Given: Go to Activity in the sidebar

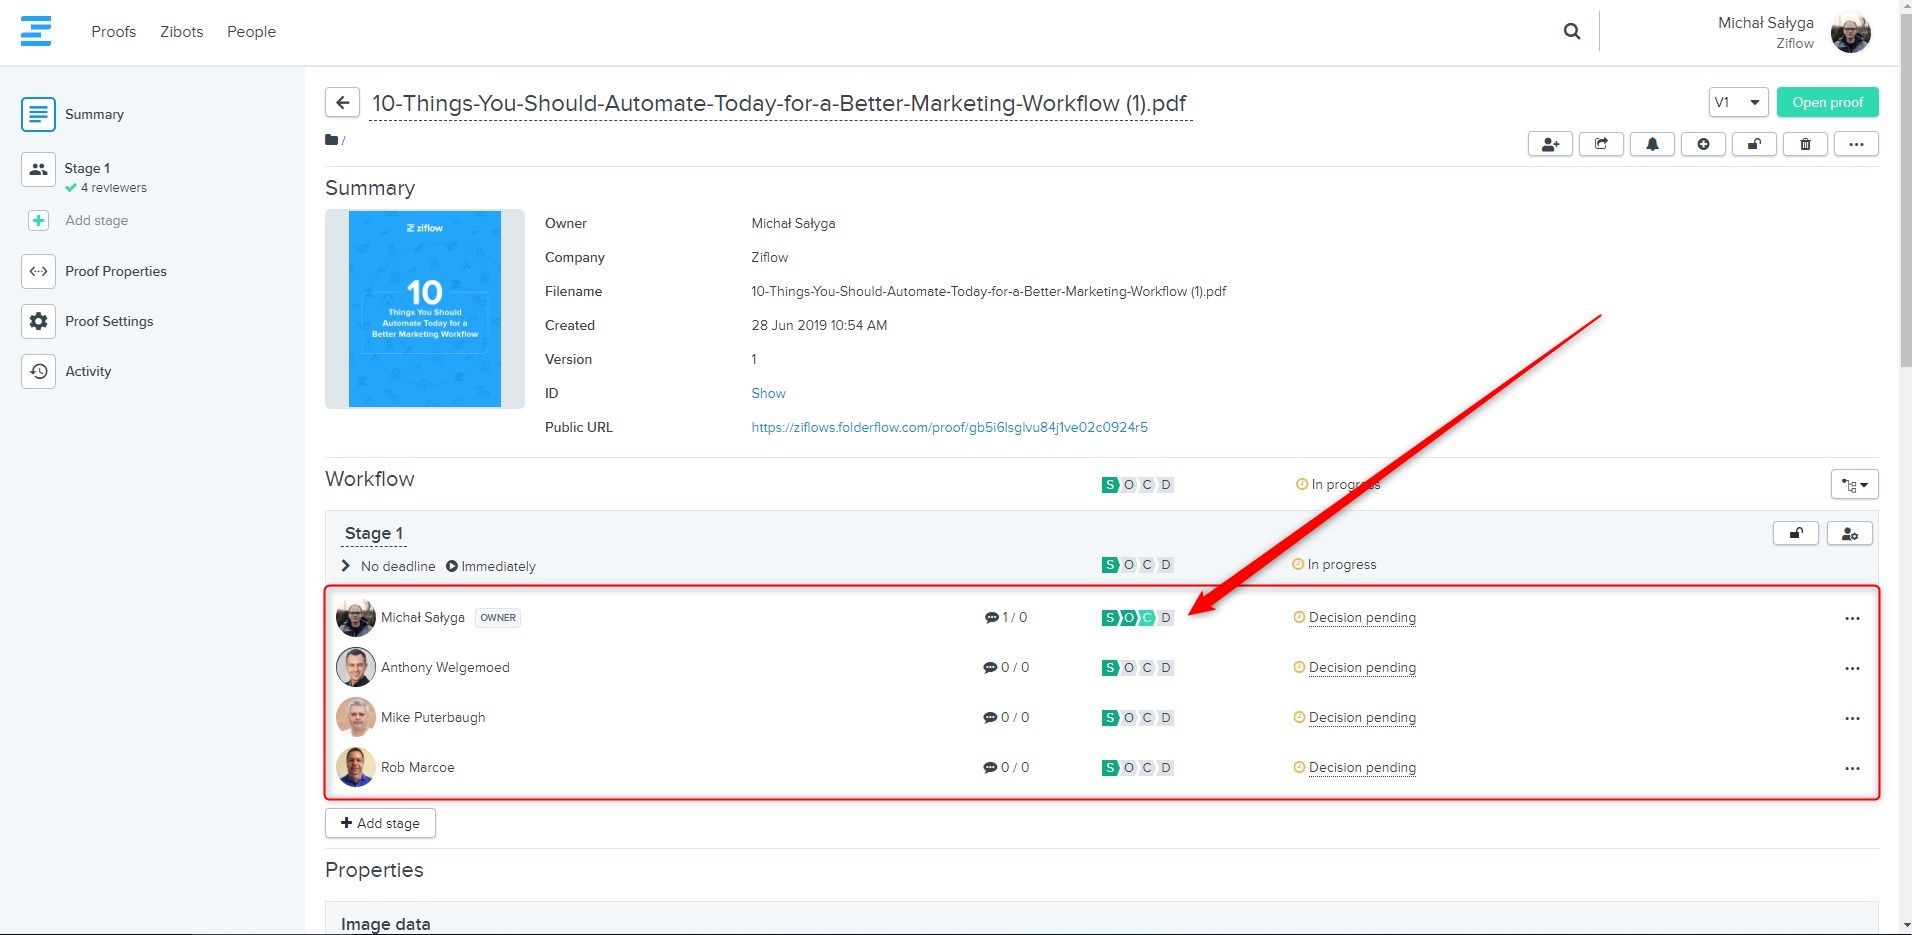Looking at the screenshot, I should [x=88, y=371].
